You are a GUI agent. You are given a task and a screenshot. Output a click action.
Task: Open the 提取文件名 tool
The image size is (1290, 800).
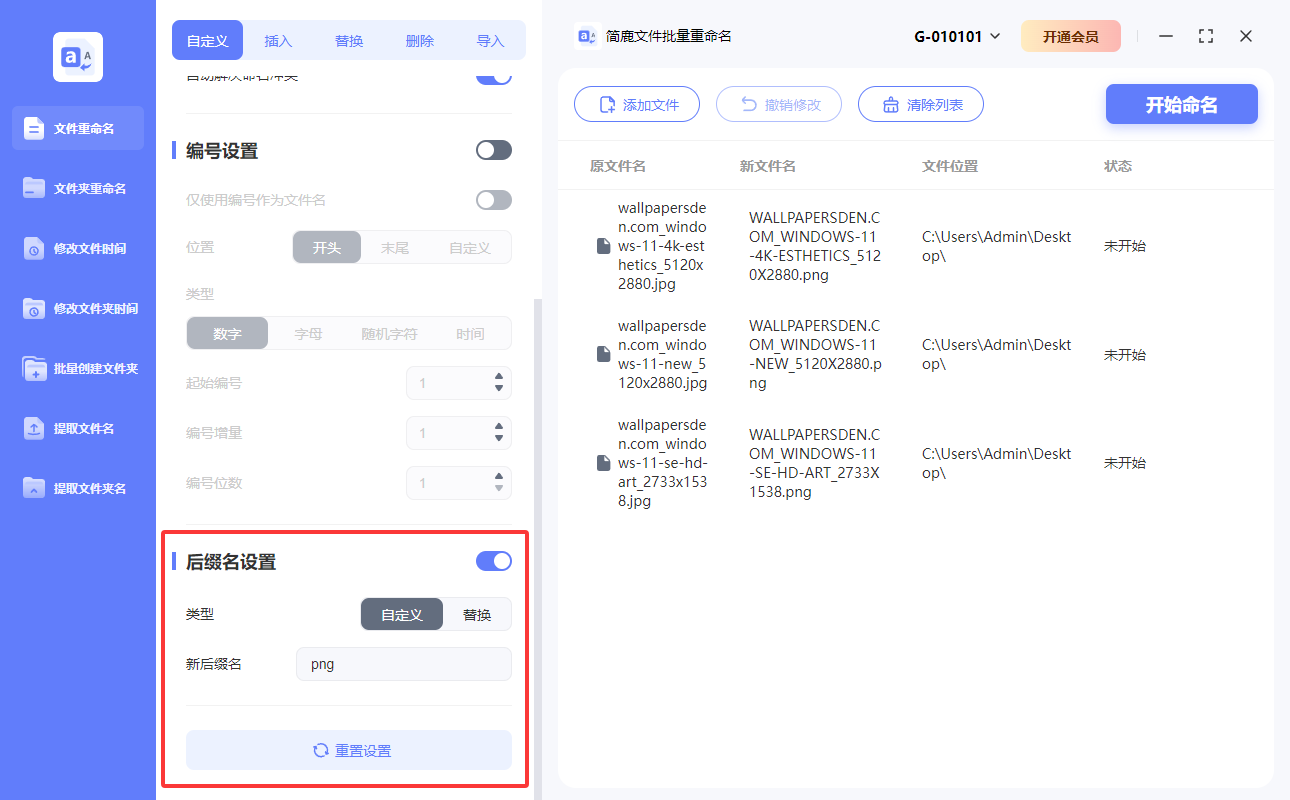pyautogui.click(x=77, y=428)
